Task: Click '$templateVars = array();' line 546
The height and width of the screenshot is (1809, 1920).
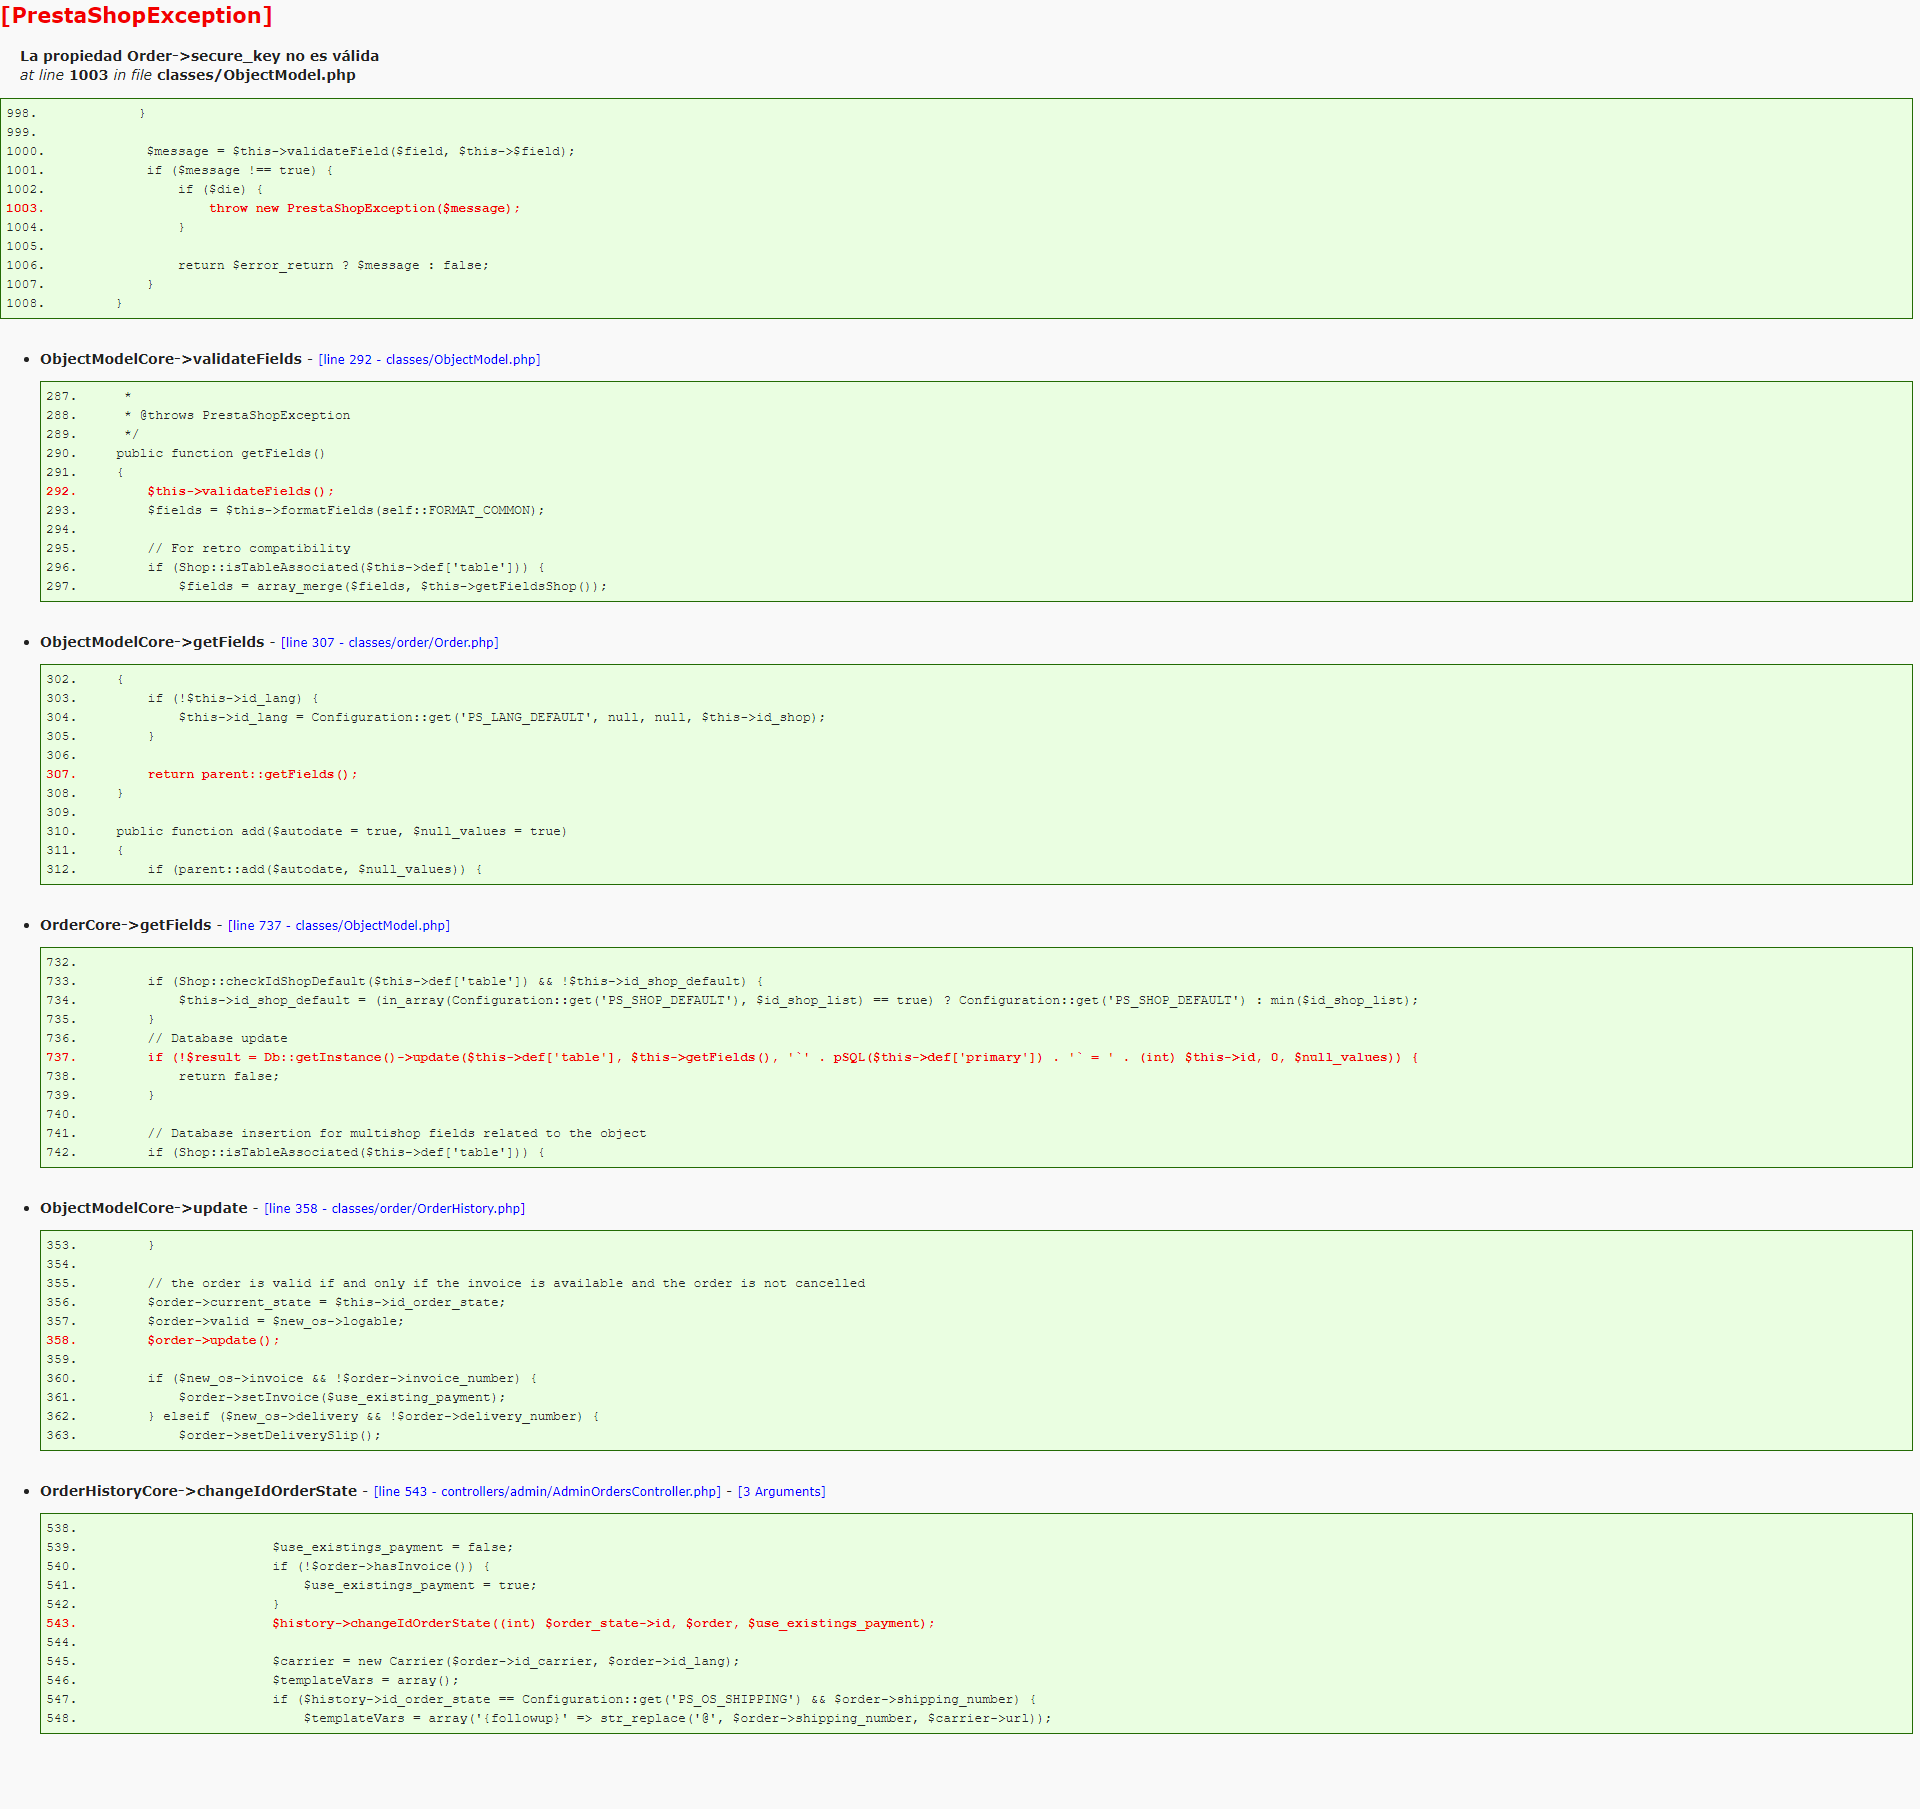Action: [x=365, y=1681]
